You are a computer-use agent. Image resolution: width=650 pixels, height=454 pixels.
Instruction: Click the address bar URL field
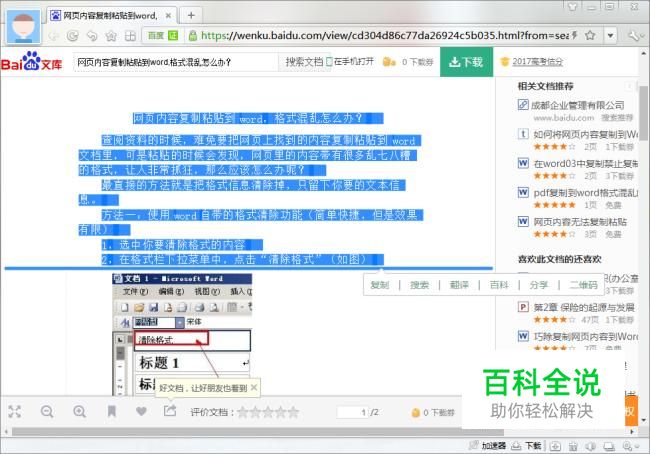point(384,36)
